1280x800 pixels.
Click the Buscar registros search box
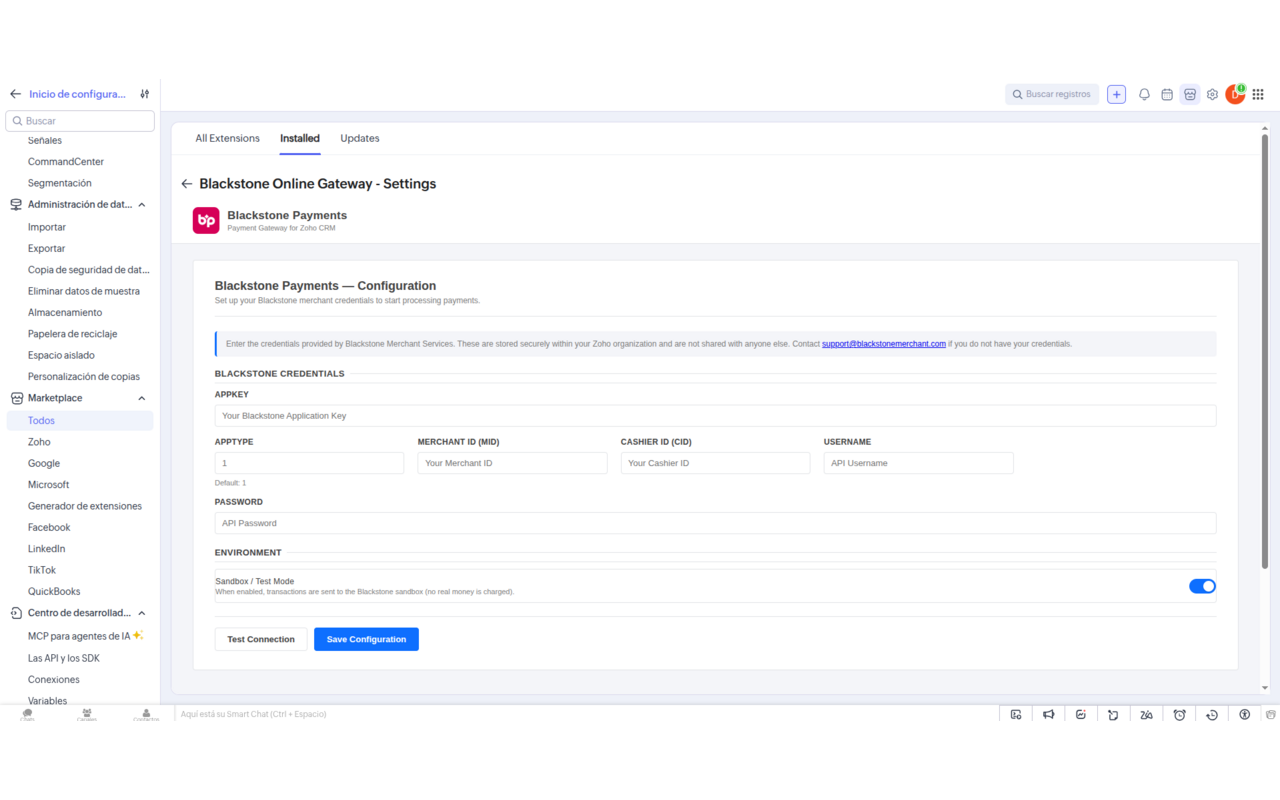click(x=1052, y=94)
